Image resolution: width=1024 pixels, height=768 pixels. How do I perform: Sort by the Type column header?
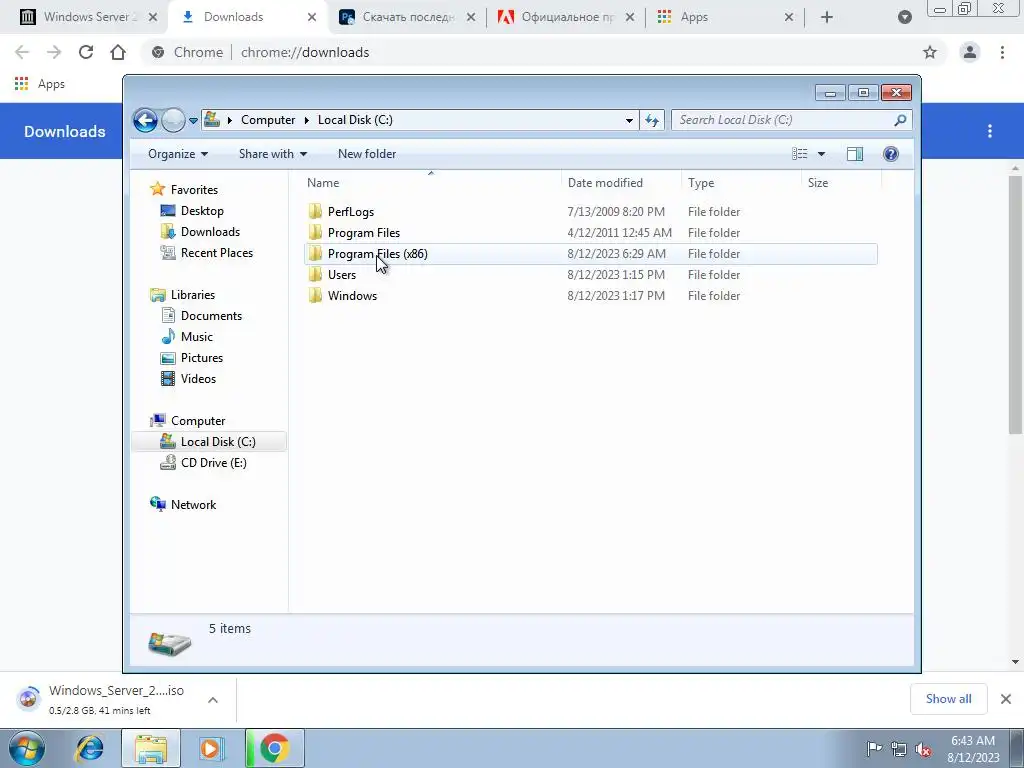(x=741, y=183)
